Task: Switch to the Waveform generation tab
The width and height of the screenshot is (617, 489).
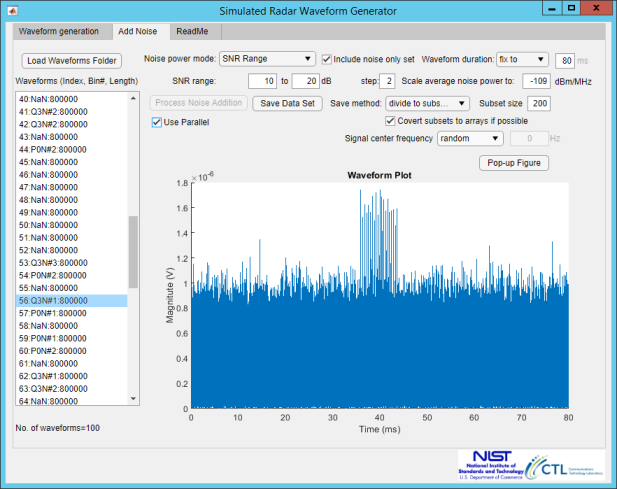Action: click(x=59, y=31)
